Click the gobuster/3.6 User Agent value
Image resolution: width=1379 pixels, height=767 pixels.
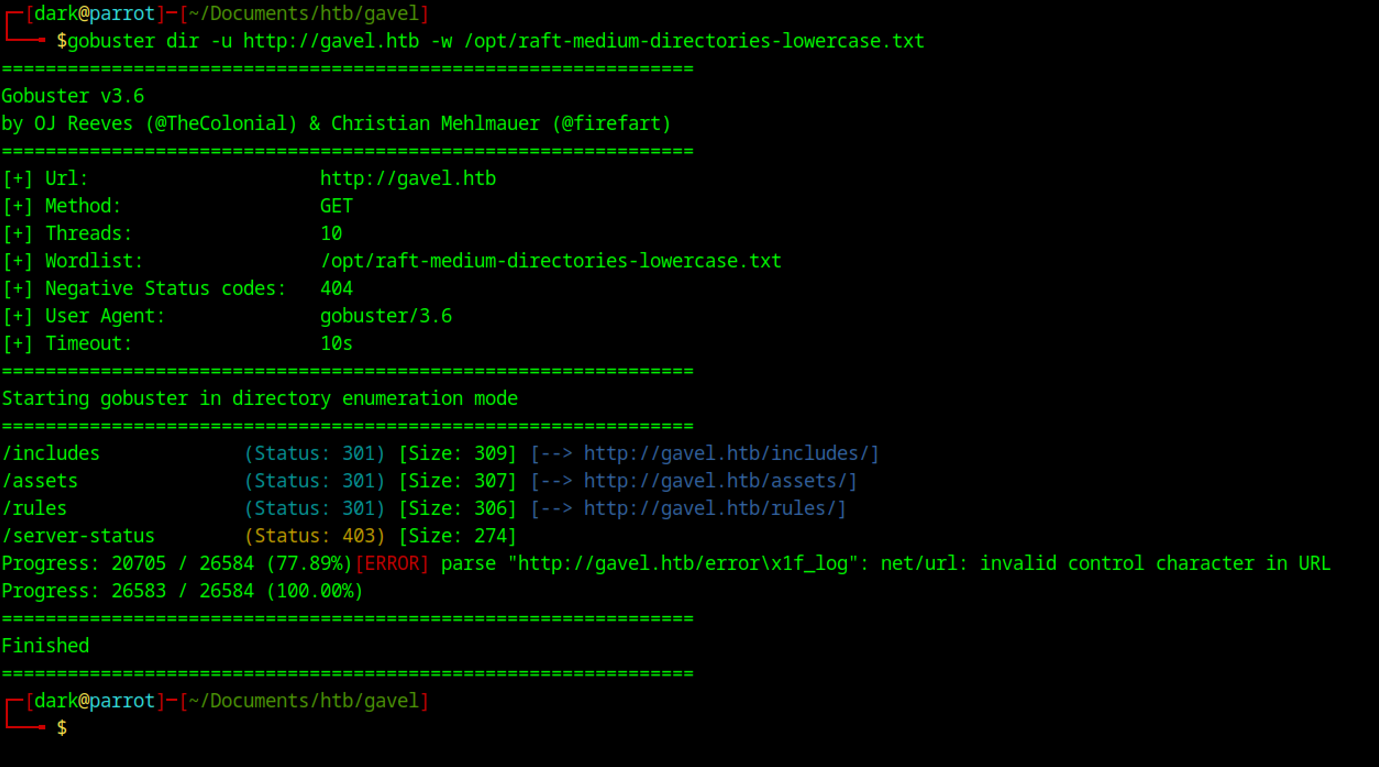pyautogui.click(x=385, y=316)
